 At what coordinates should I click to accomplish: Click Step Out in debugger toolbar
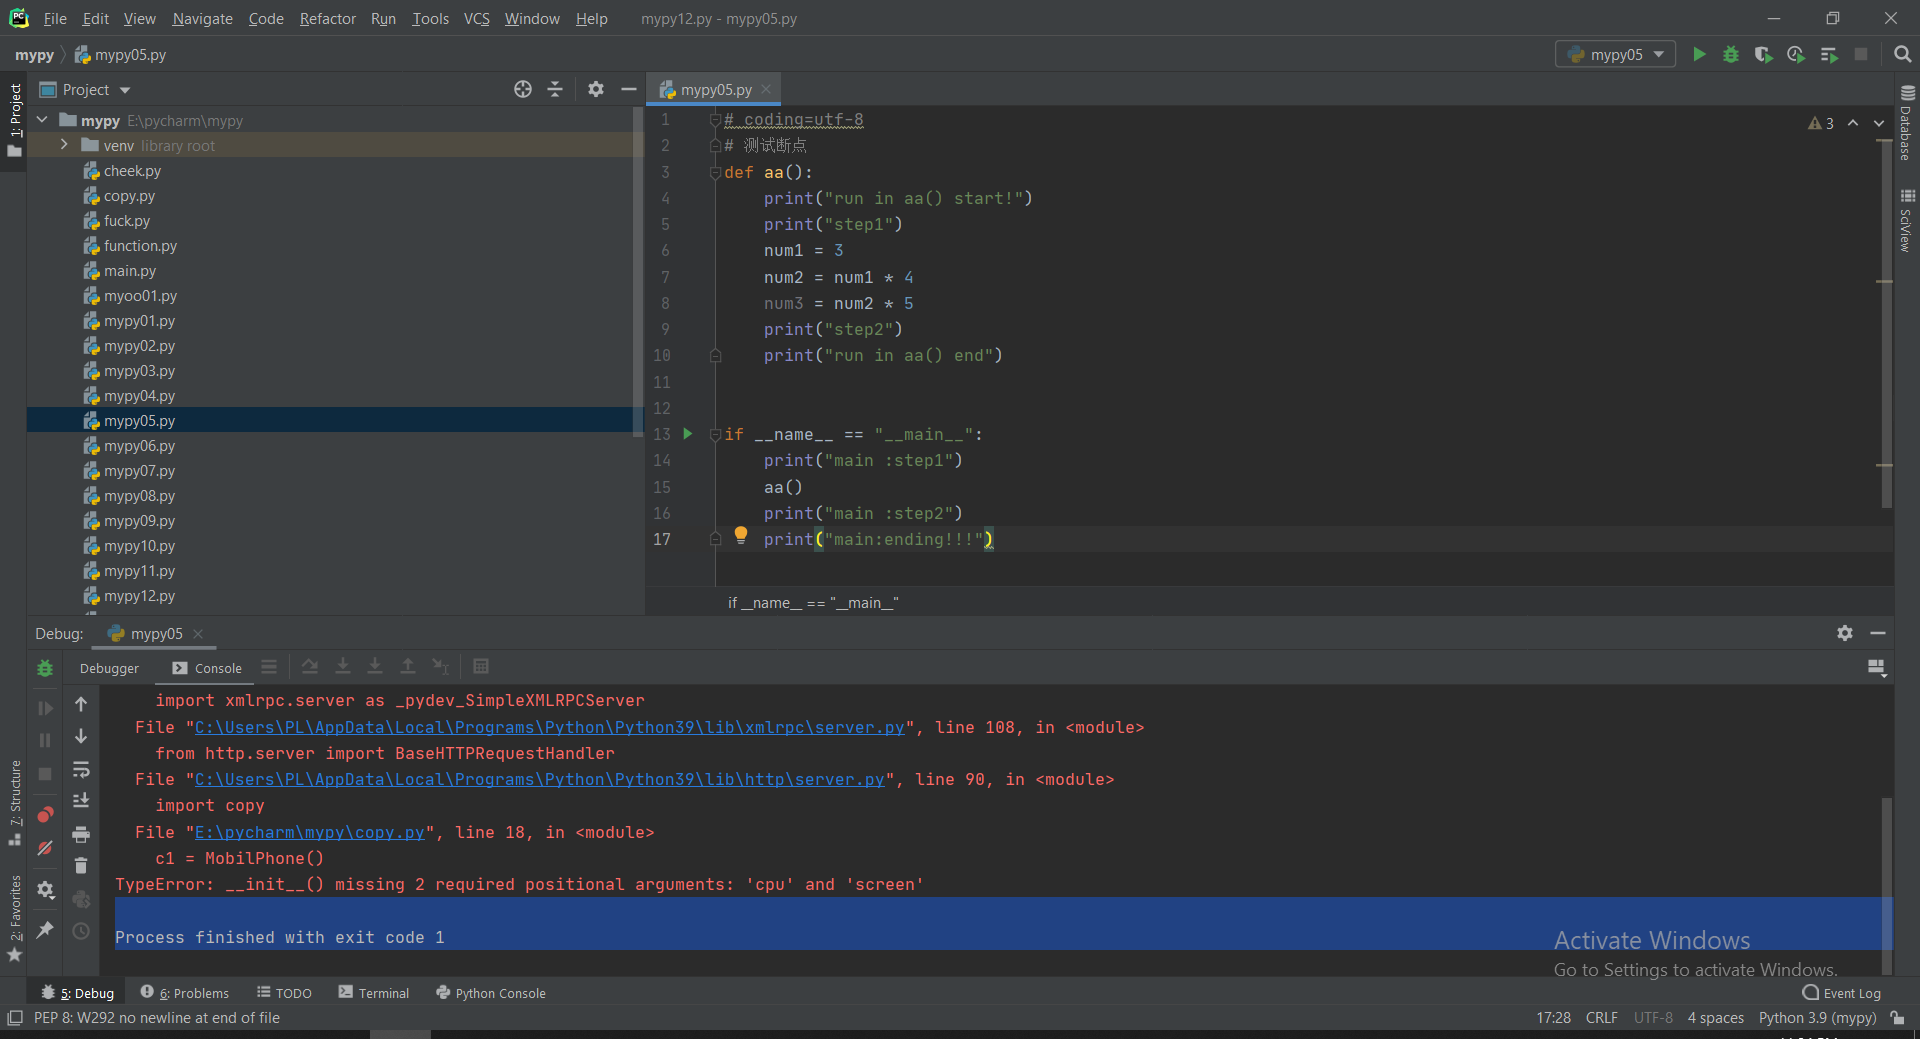(408, 666)
